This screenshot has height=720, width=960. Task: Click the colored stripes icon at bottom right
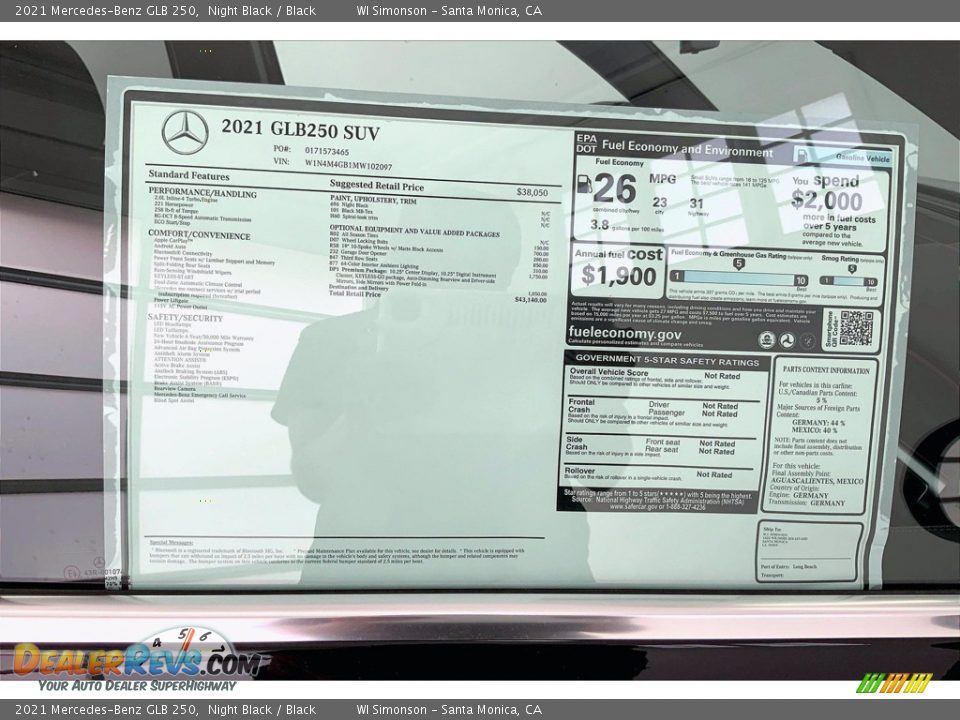(893, 683)
